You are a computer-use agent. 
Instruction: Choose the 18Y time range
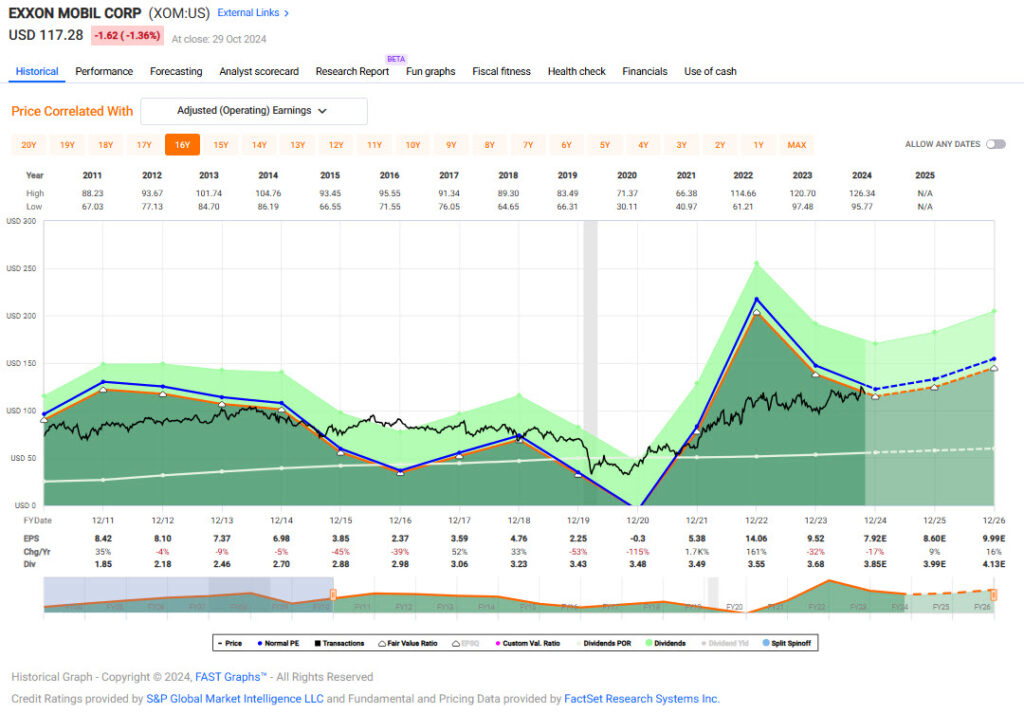[106, 145]
